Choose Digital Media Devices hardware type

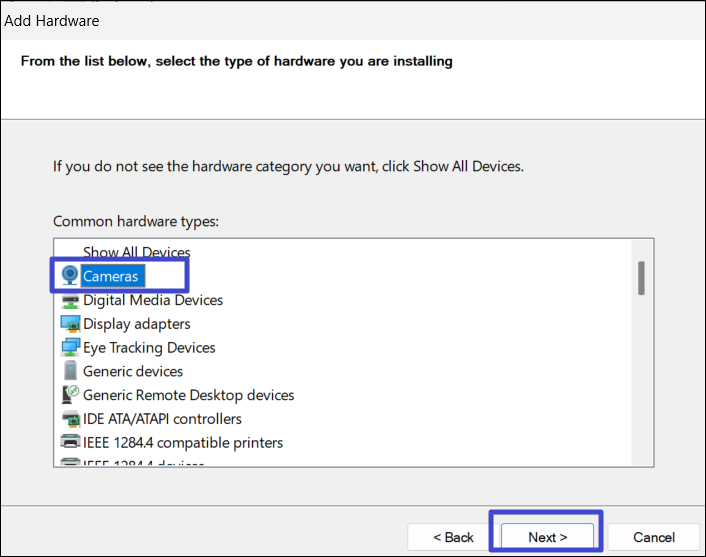point(153,300)
